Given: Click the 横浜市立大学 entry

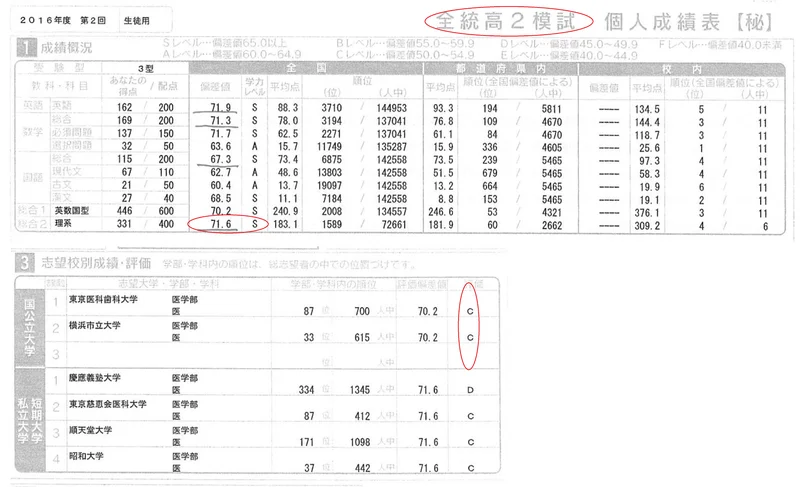Looking at the screenshot, I should pos(96,326).
